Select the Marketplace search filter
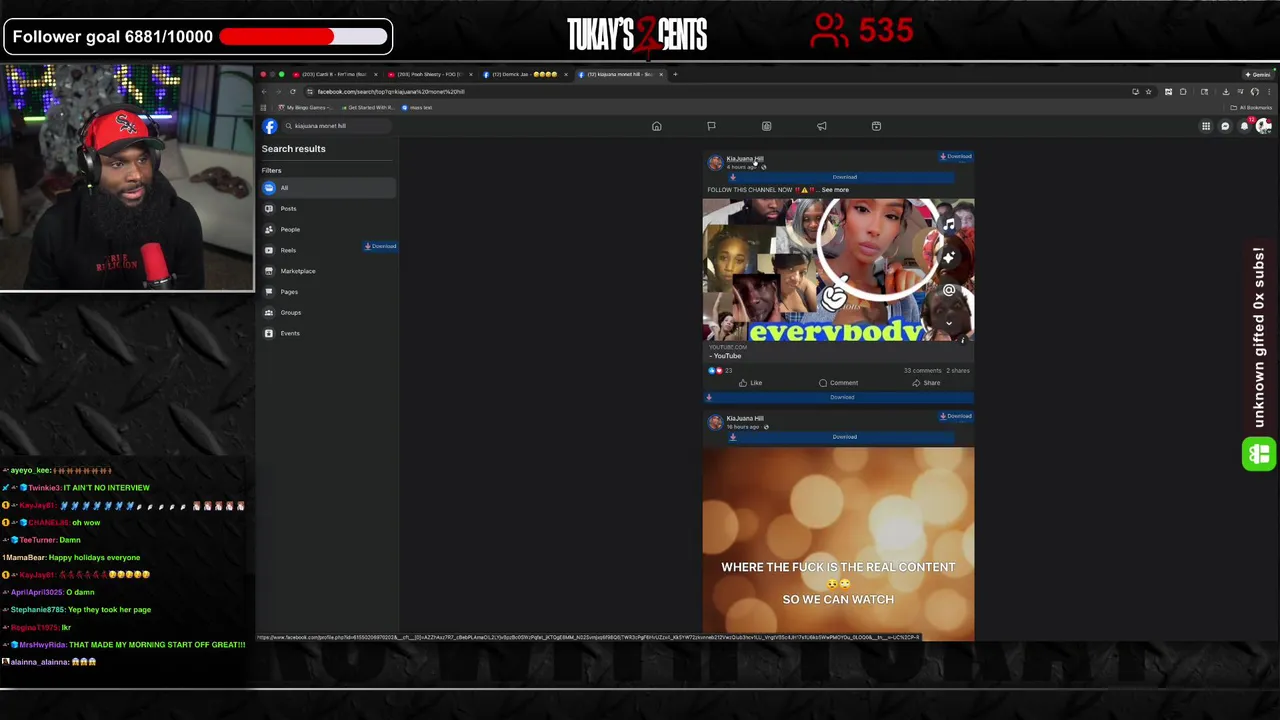This screenshot has width=1280, height=720. [x=328, y=271]
